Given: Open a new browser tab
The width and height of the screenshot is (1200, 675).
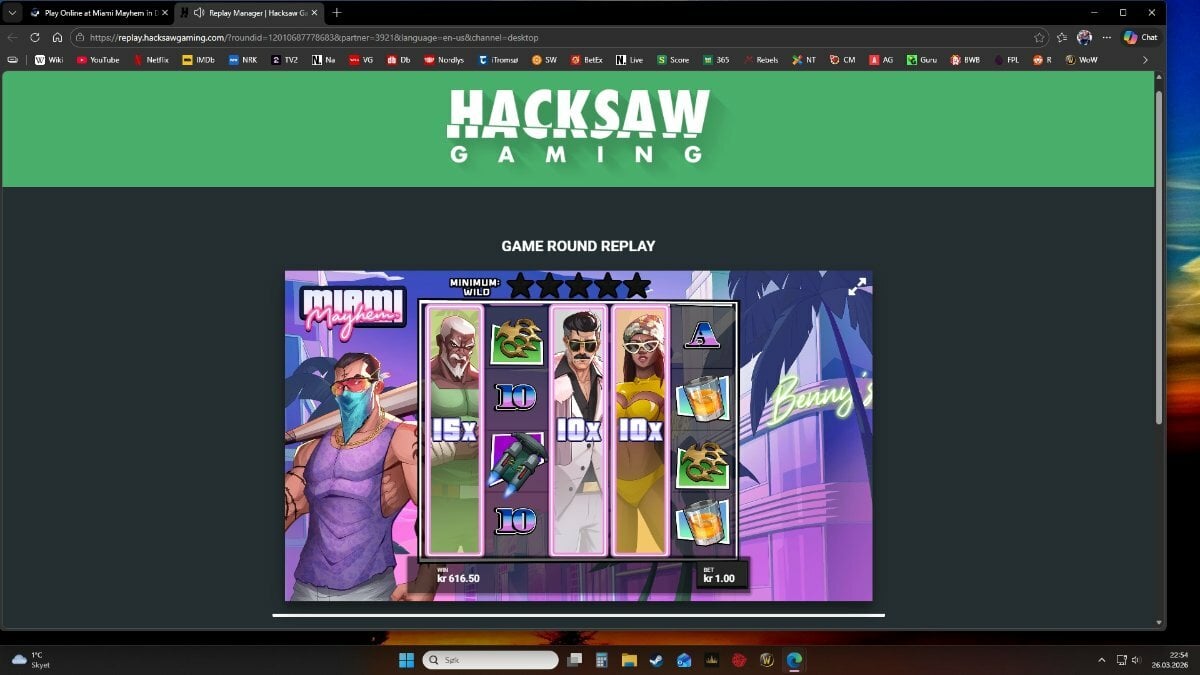Looking at the screenshot, I should pos(336,13).
